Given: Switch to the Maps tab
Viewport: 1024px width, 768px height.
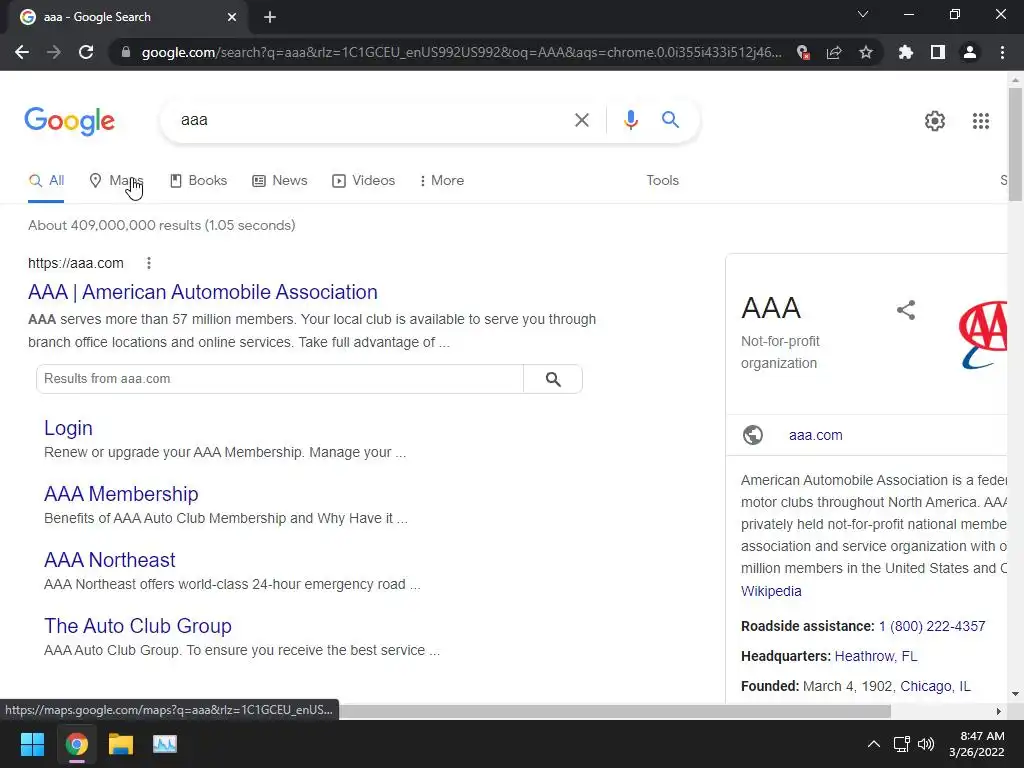Looking at the screenshot, I should coord(116,181).
